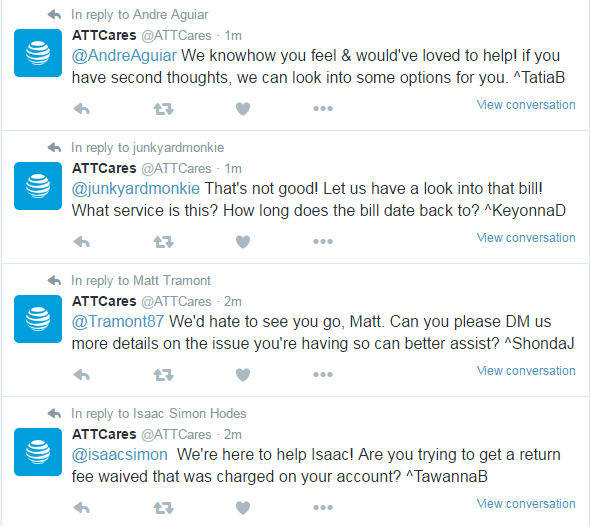Open ATTCares avatar on the Matt Tramont reply
Screen dimensions: 590x526
[38, 319]
